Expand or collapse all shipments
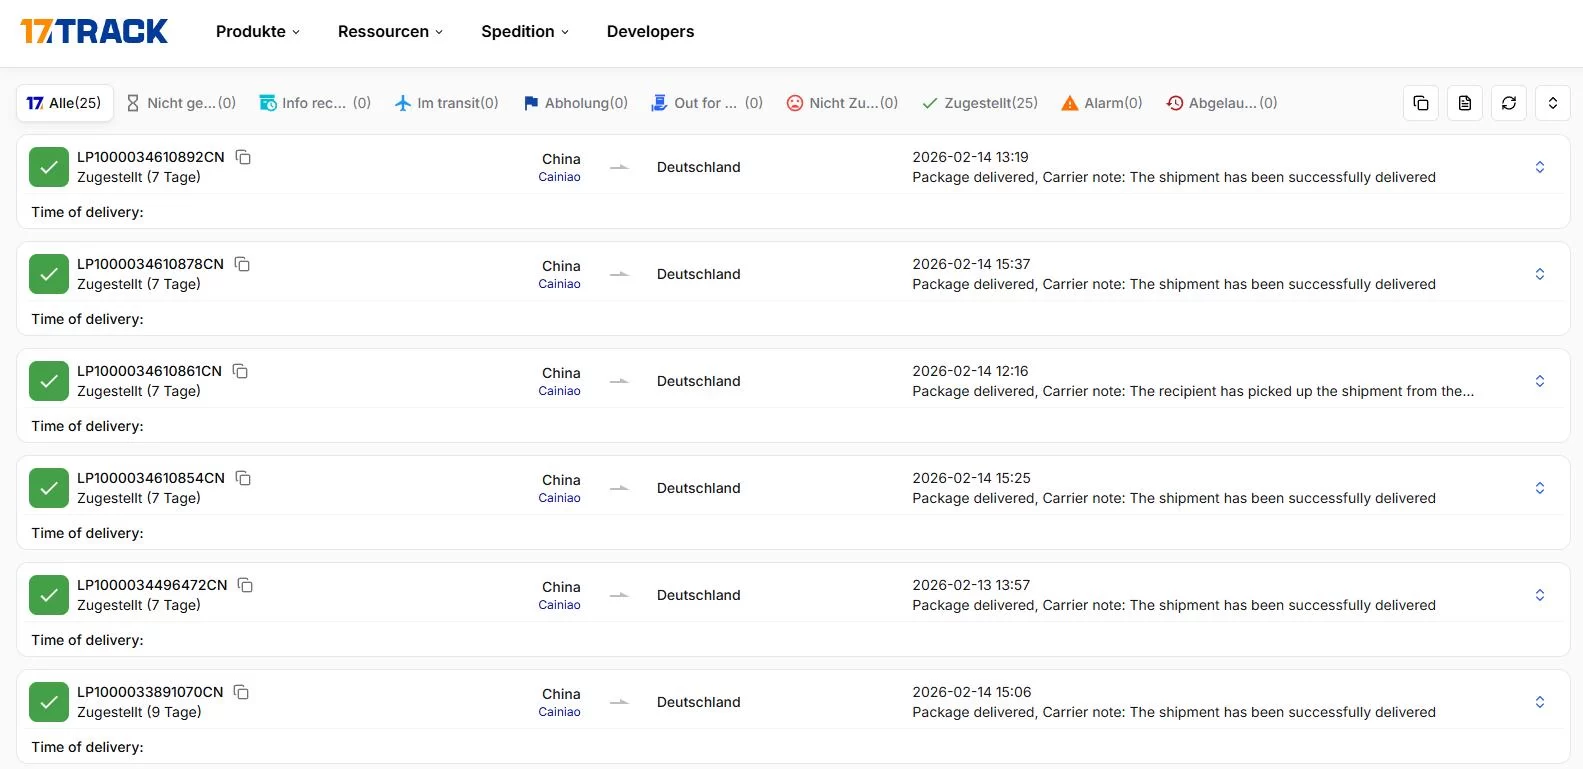Screen dimensions: 1583x769 pos(1552,103)
